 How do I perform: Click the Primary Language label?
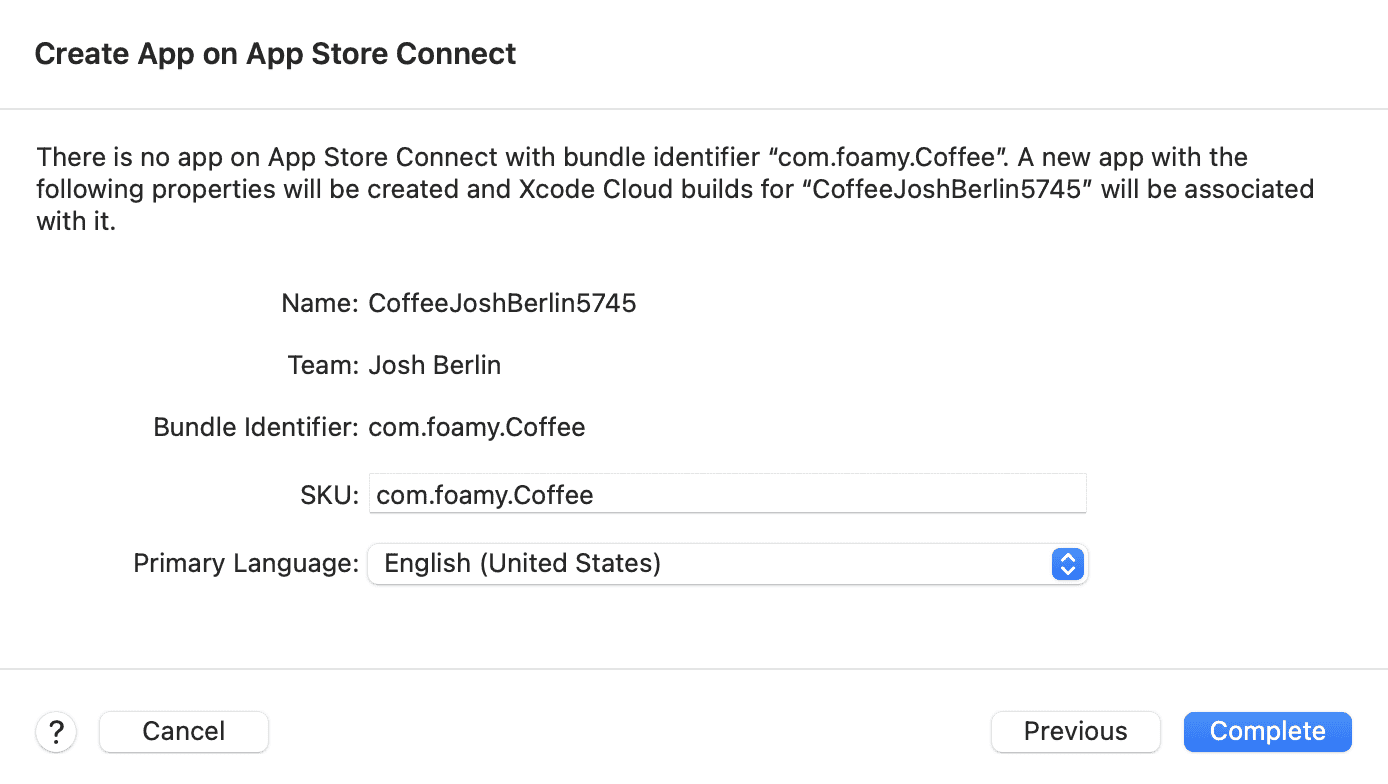click(245, 563)
